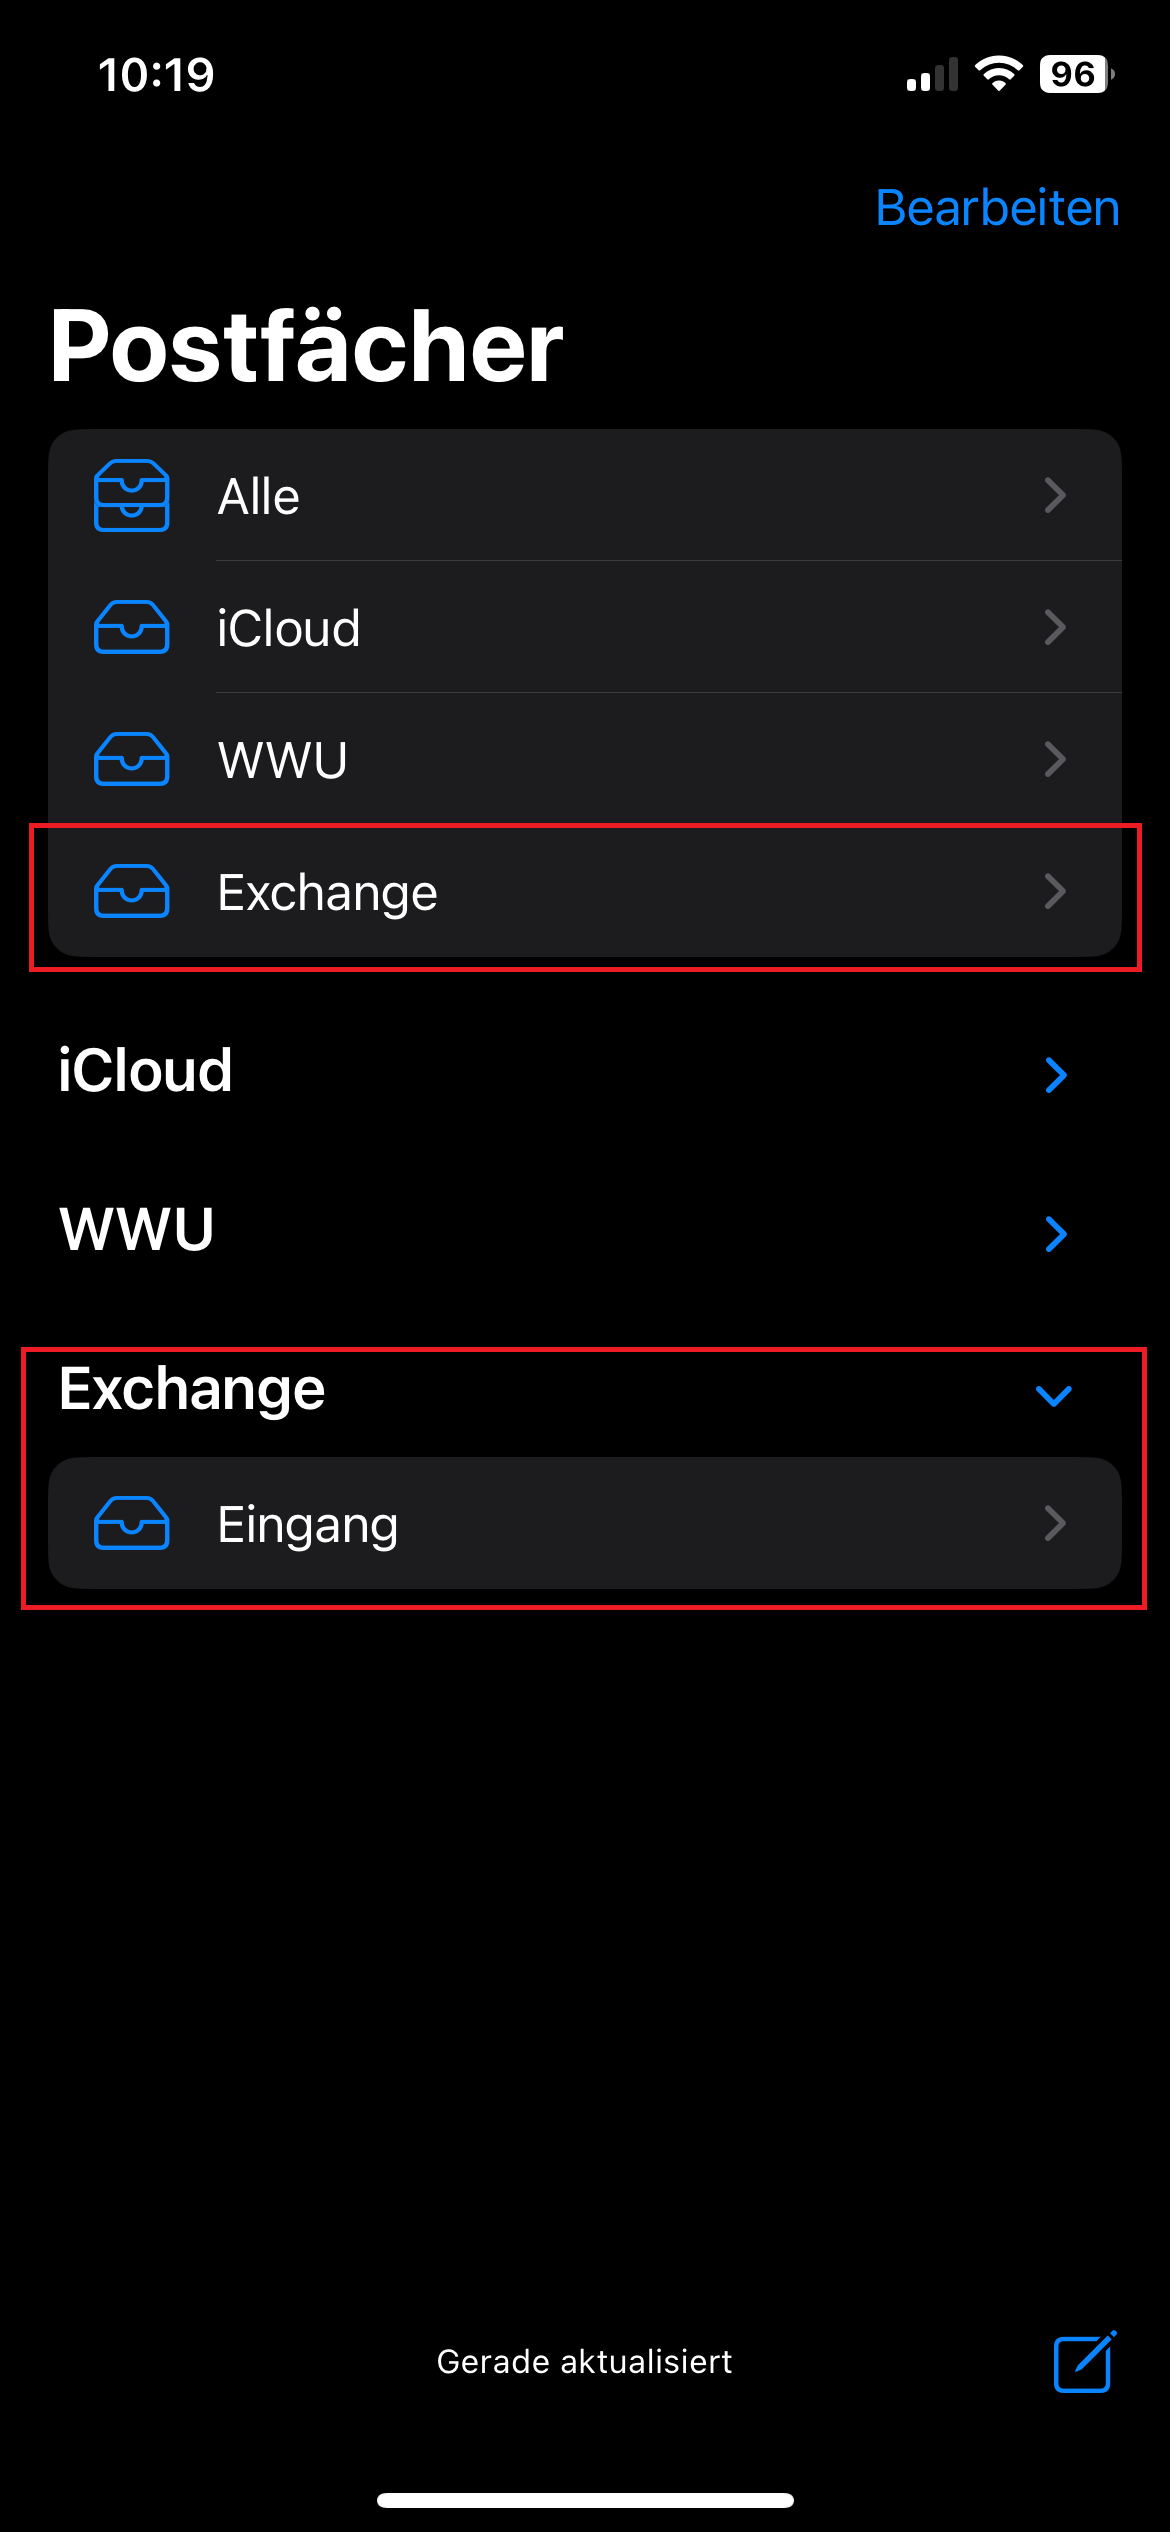Tap the Alle inboxes tray icon
The width and height of the screenshot is (1170, 2532).
pos(131,496)
